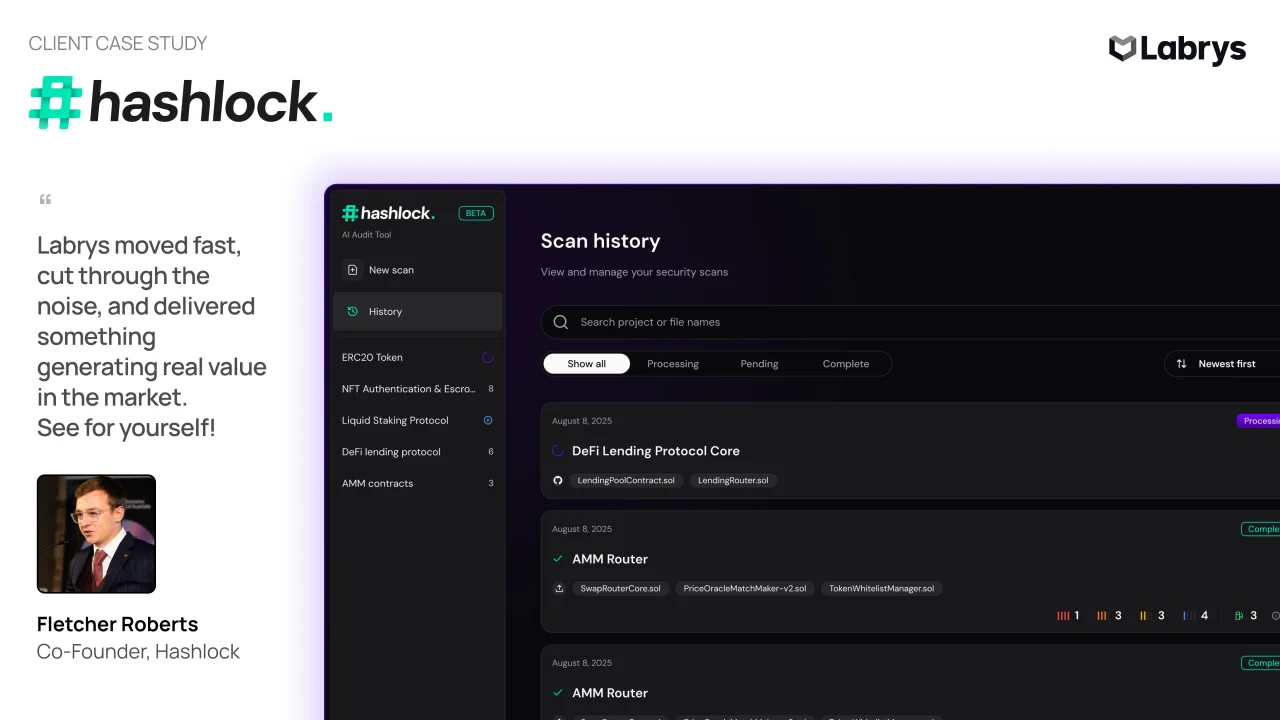
Task: Click the CLIENT CASE STUDY heading
Action: pos(118,43)
